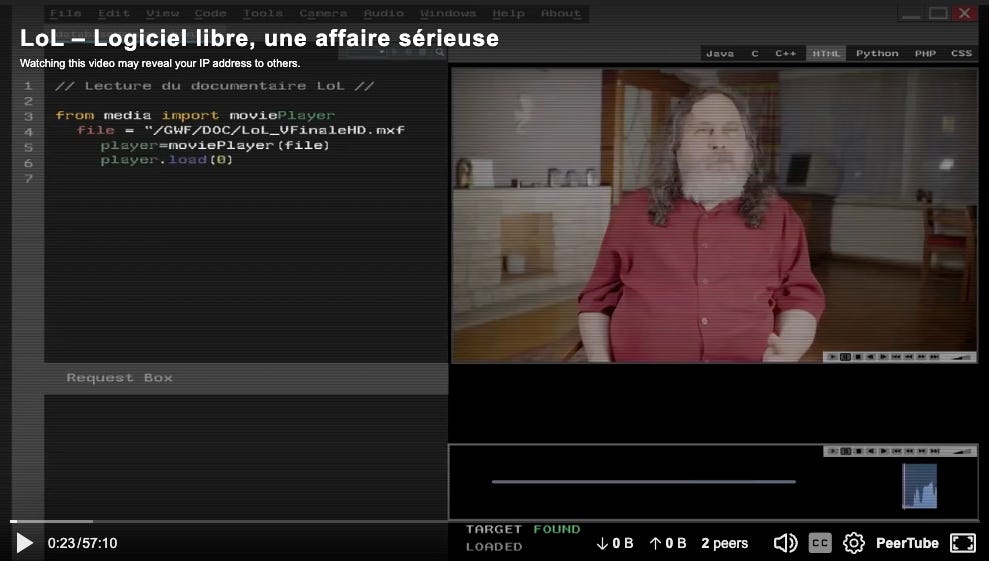Switch to the Java language tab
989x561 pixels.
point(720,54)
